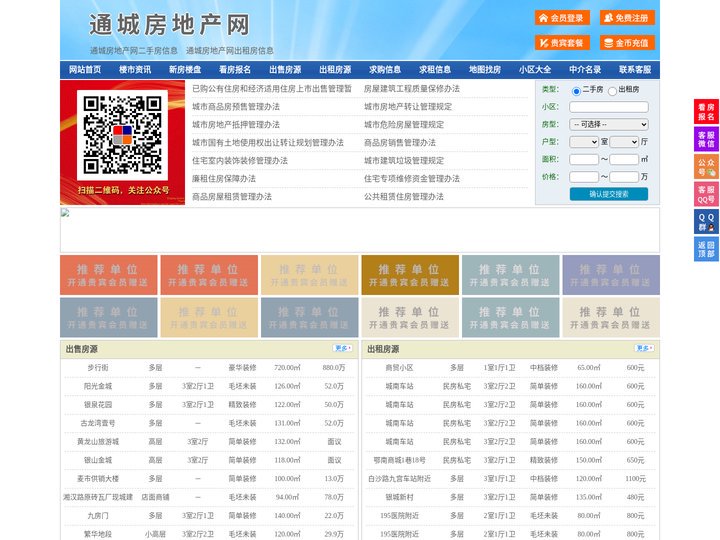Screen dimensions: 720x540
Task: Click the 客服微信 floating sidebar icon
Action: (x=706, y=139)
